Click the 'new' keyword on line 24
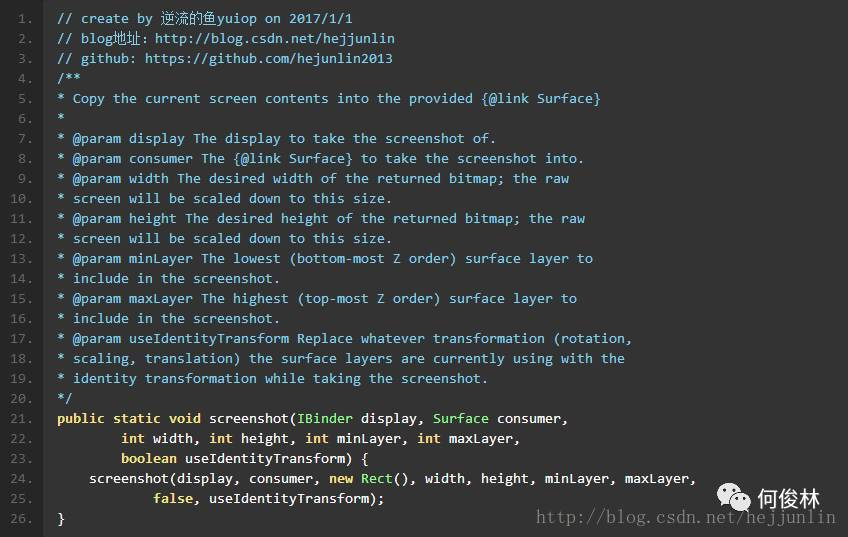 pos(341,479)
